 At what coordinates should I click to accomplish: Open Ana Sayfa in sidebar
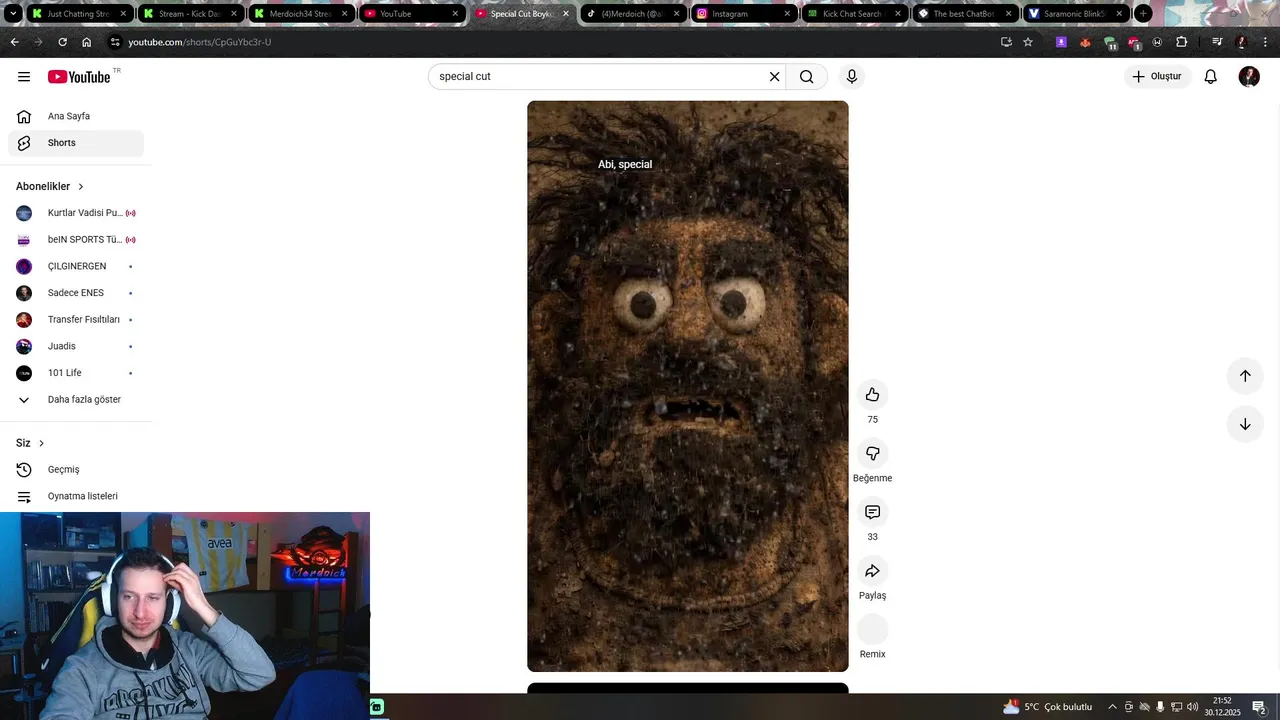(x=76, y=116)
